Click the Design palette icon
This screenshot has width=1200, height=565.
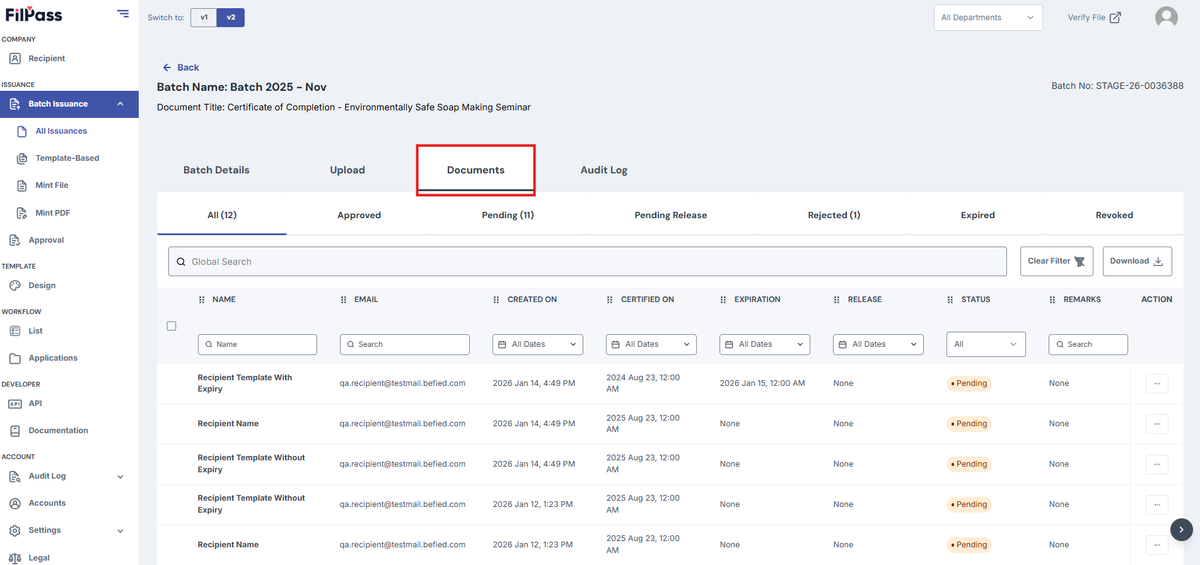click(x=15, y=285)
